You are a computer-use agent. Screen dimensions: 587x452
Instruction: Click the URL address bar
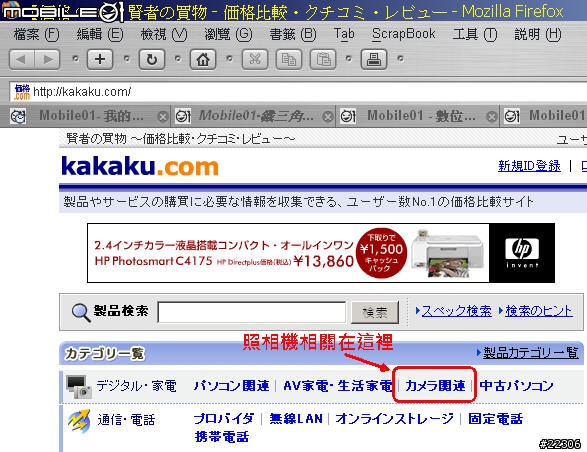[299, 92]
